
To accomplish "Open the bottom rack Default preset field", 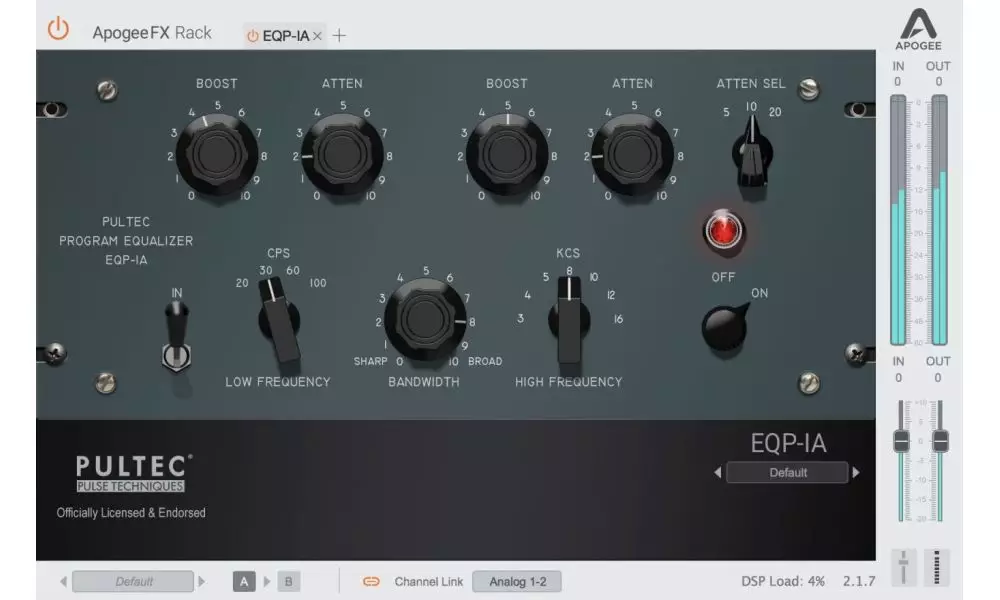I will pyautogui.click(x=133, y=582).
